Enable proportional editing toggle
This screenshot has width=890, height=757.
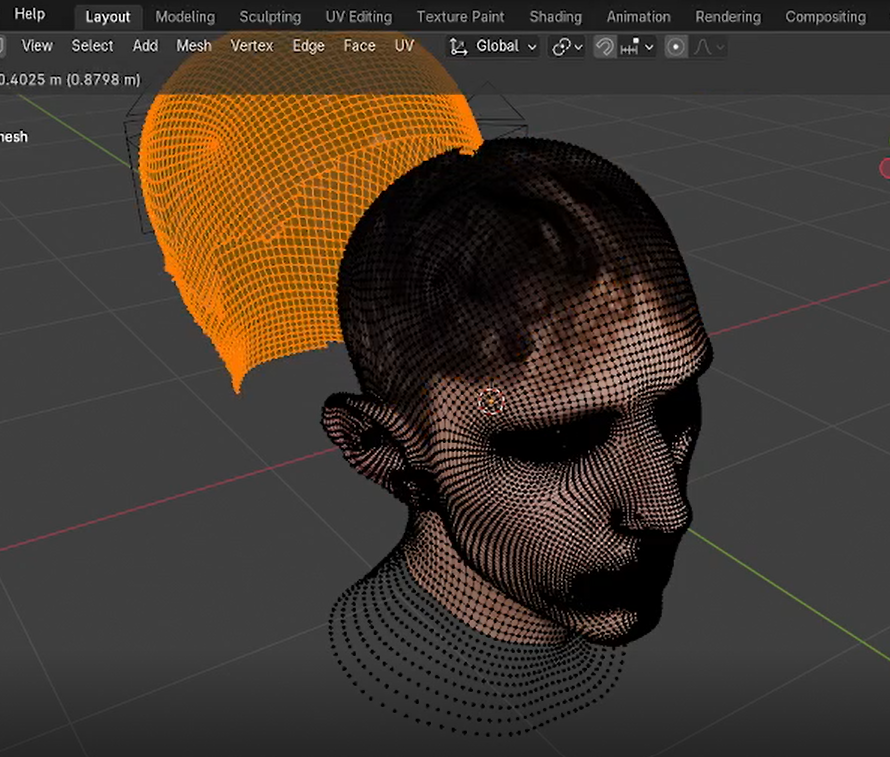pyautogui.click(x=677, y=46)
